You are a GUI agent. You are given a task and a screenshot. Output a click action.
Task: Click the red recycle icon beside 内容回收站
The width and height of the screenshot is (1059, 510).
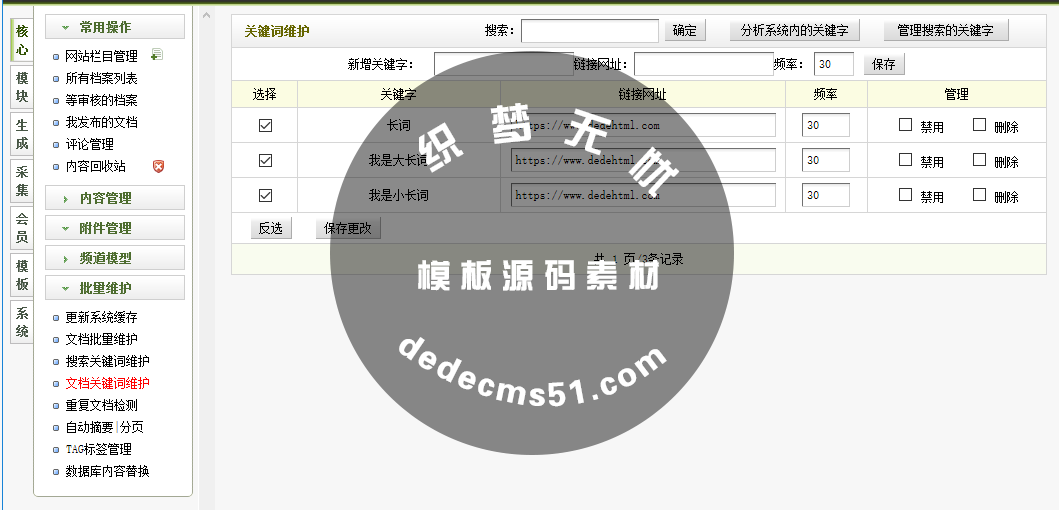(x=158, y=166)
